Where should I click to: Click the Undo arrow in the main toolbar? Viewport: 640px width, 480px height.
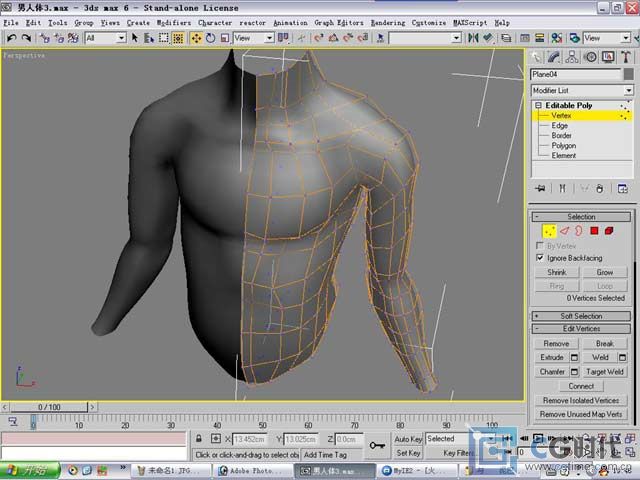click(11, 38)
